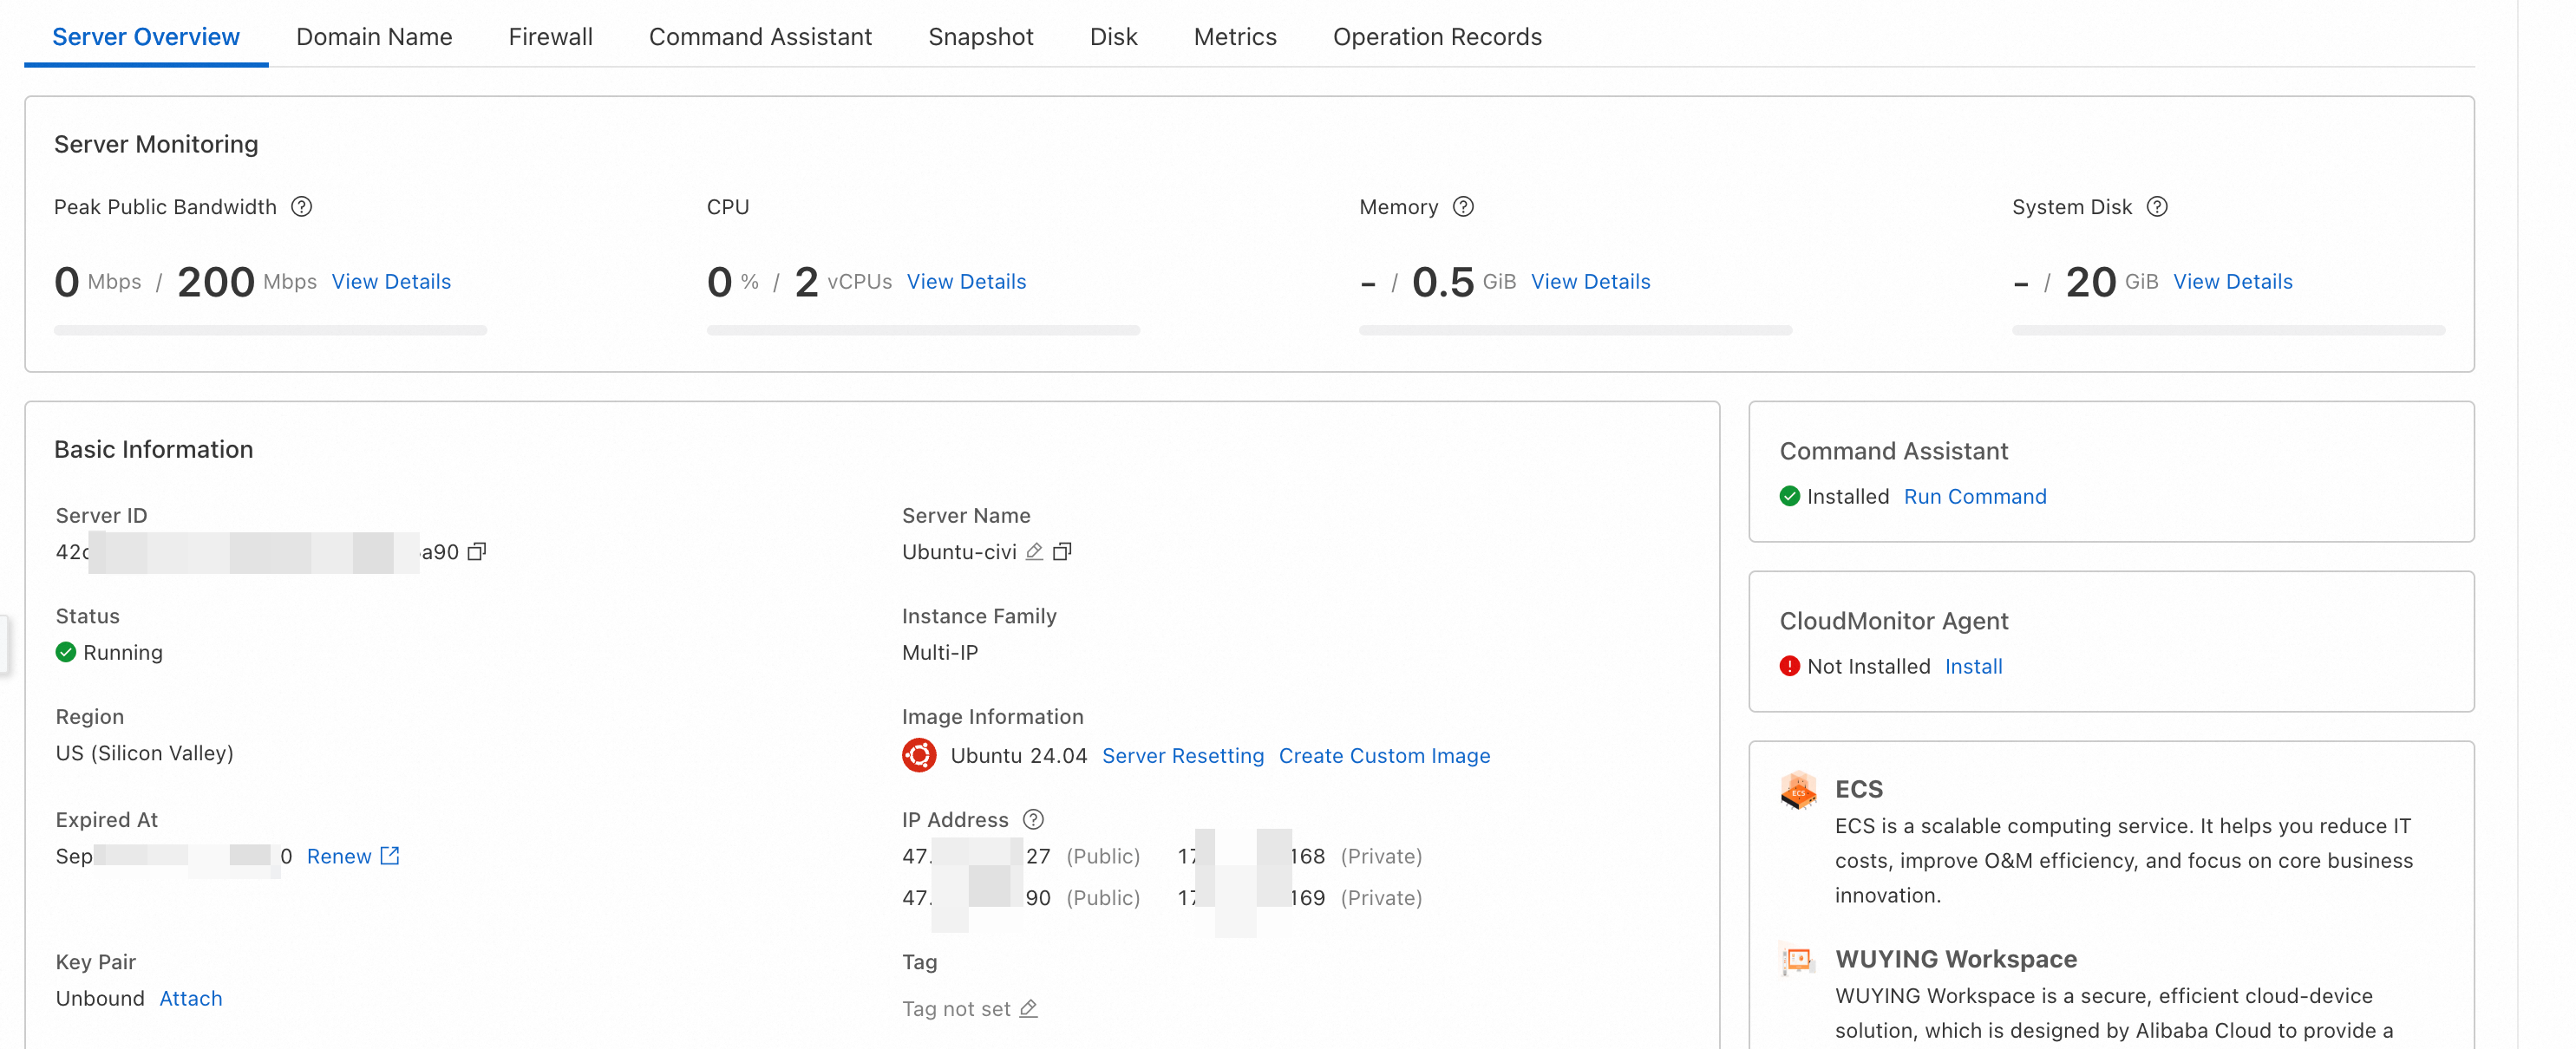
Task: Click Create Custom Image link
Action: point(1384,755)
